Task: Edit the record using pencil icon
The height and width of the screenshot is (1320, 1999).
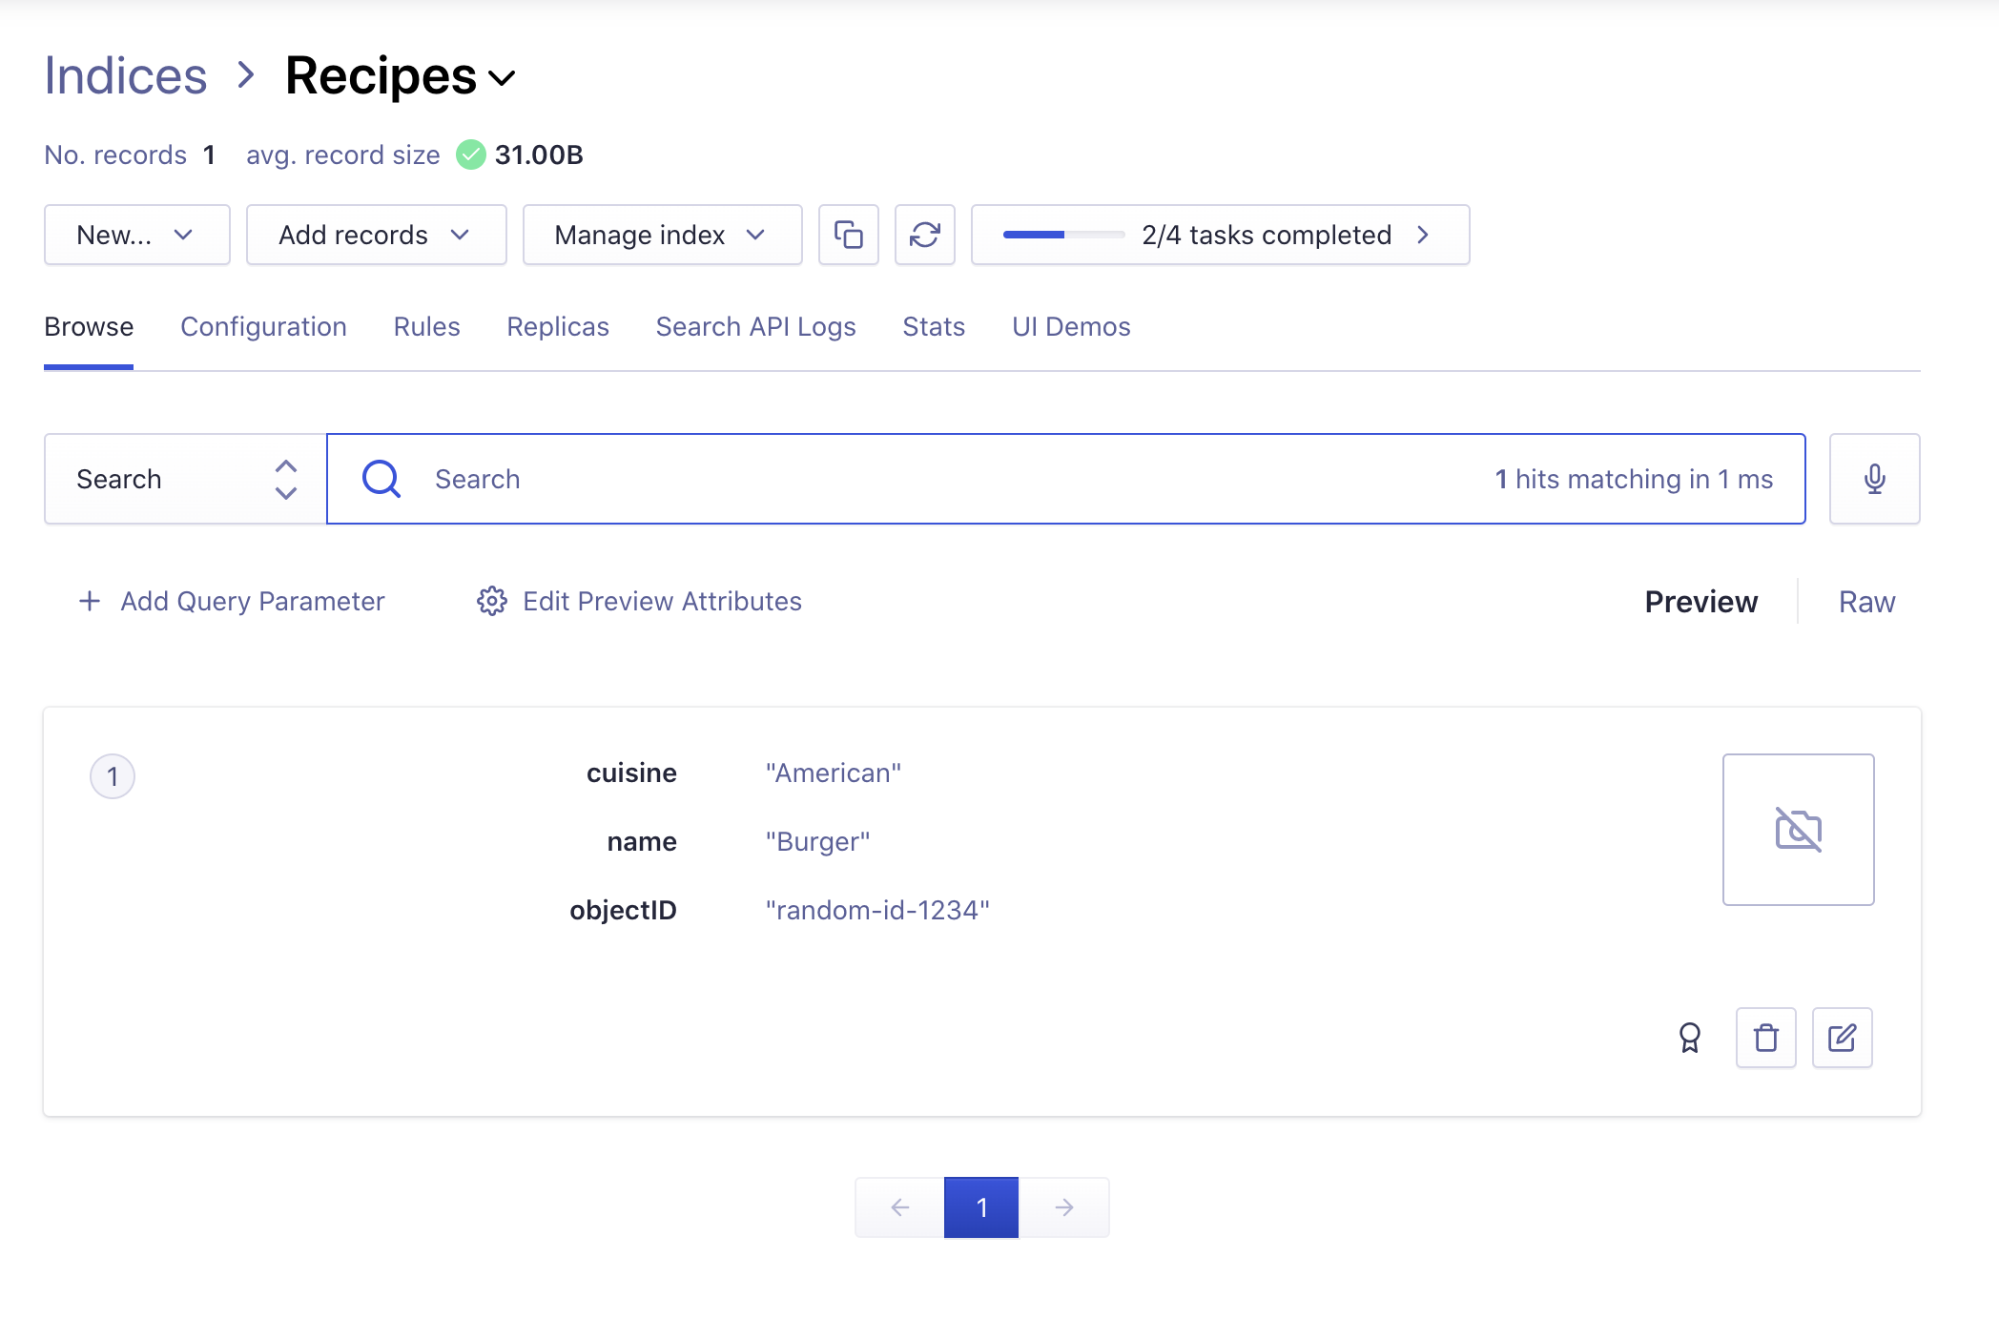Action: click(1841, 1038)
